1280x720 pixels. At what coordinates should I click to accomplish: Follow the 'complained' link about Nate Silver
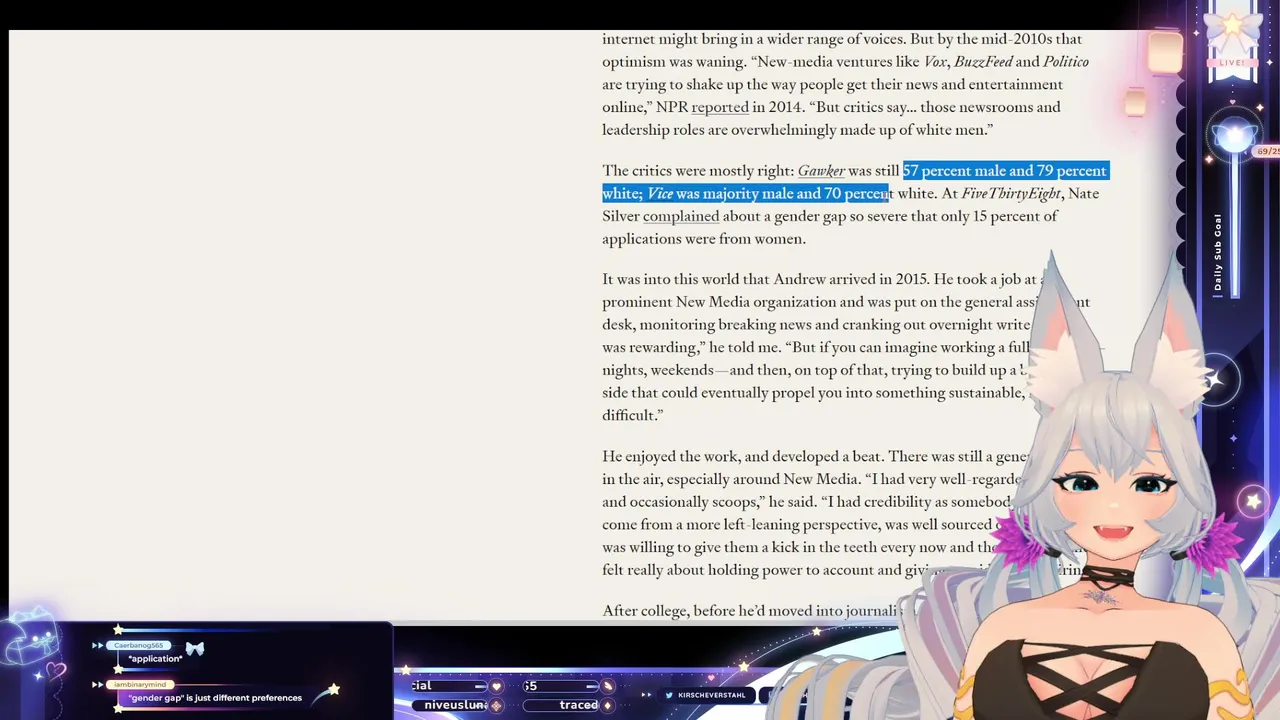coord(681,216)
